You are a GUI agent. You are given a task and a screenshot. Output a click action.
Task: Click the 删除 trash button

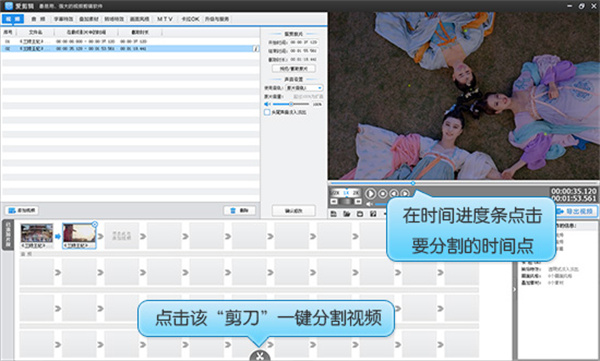(x=240, y=211)
